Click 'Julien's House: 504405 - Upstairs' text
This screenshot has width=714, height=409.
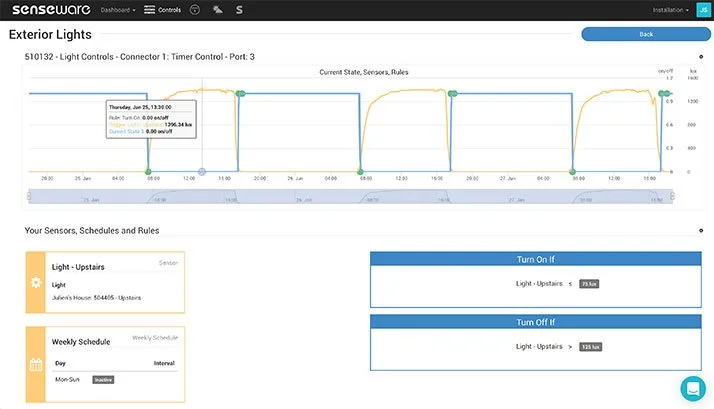pyautogui.click(x=96, y=298)
